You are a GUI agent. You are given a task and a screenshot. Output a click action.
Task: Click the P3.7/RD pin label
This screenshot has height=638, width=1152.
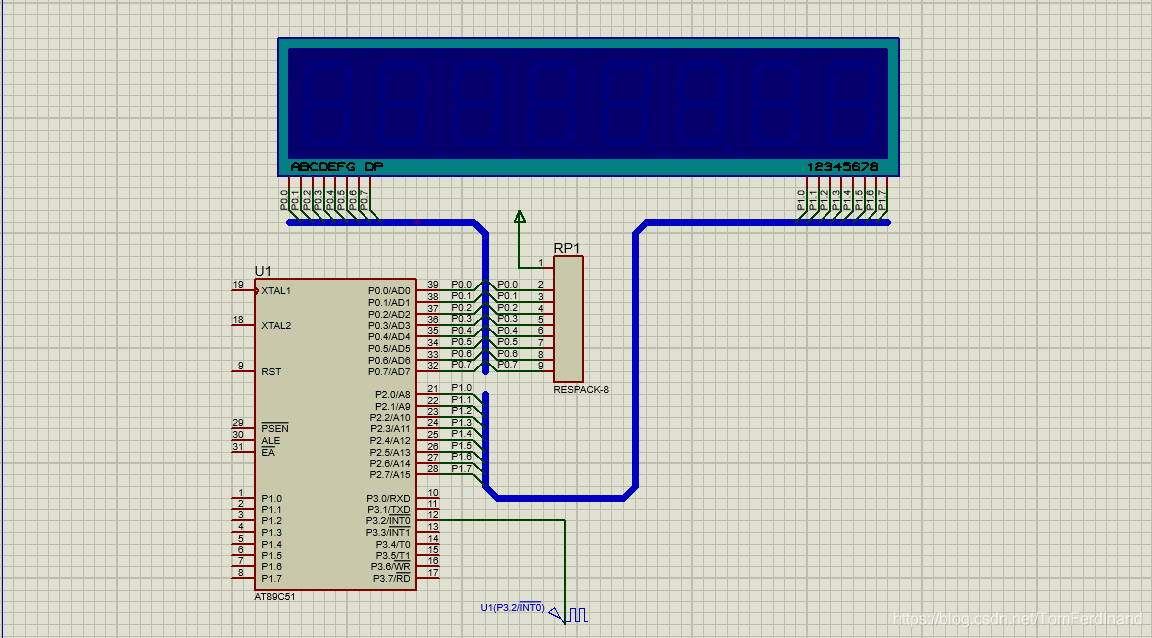tap(392, 578)
